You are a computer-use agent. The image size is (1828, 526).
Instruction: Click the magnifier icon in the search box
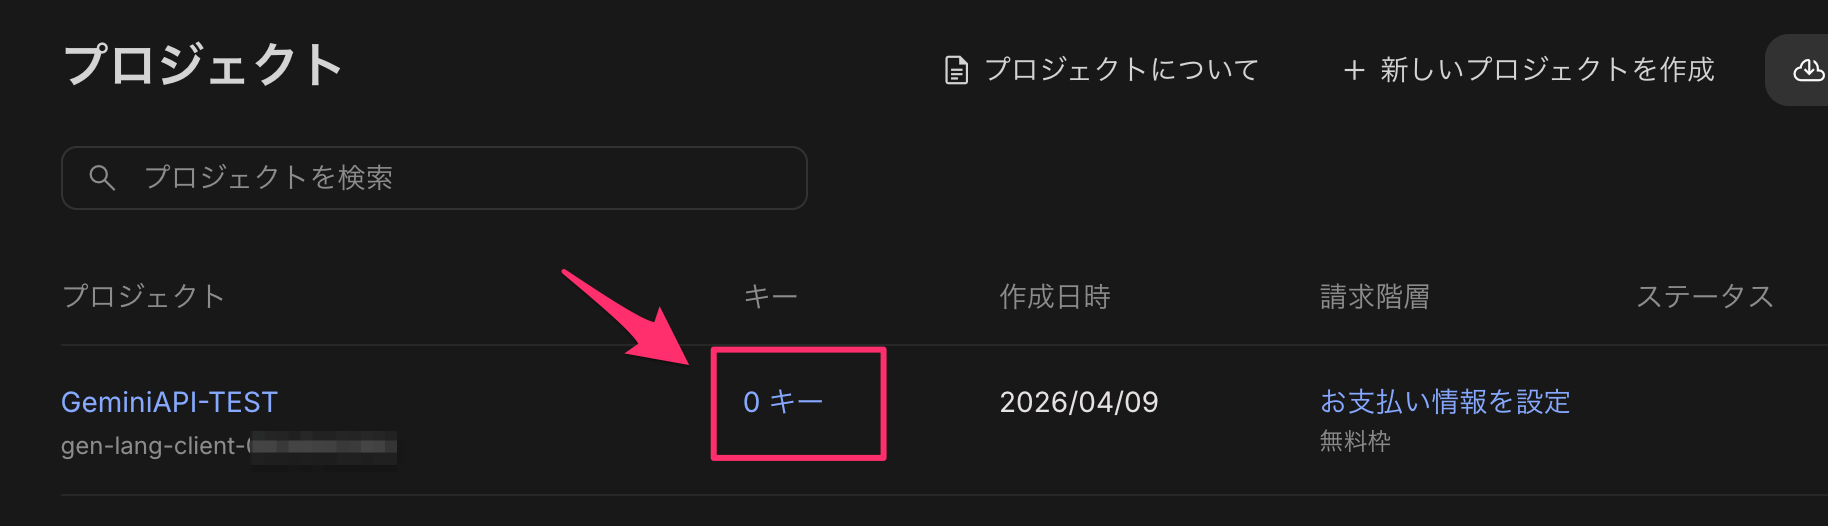pyautogui.click(x=102, y=178)
